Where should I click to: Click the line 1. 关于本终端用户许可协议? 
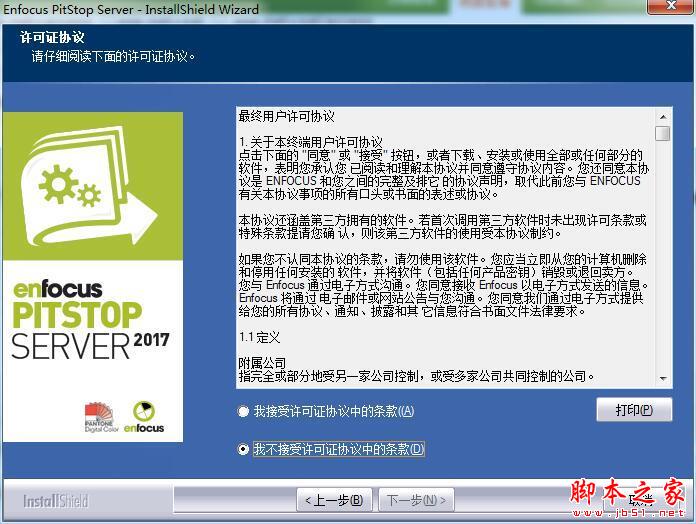pyautogui.click(x=310, y=142)
